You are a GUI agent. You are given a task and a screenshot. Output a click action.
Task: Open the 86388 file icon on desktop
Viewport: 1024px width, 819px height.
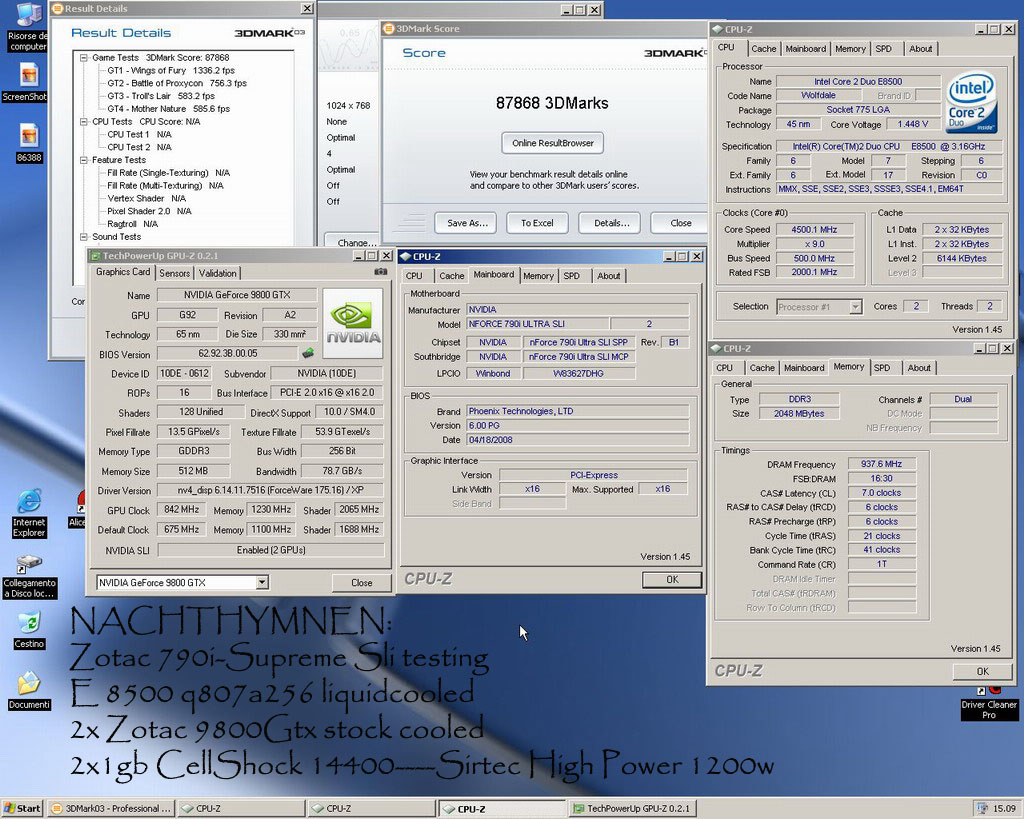[x=29, y=143]
